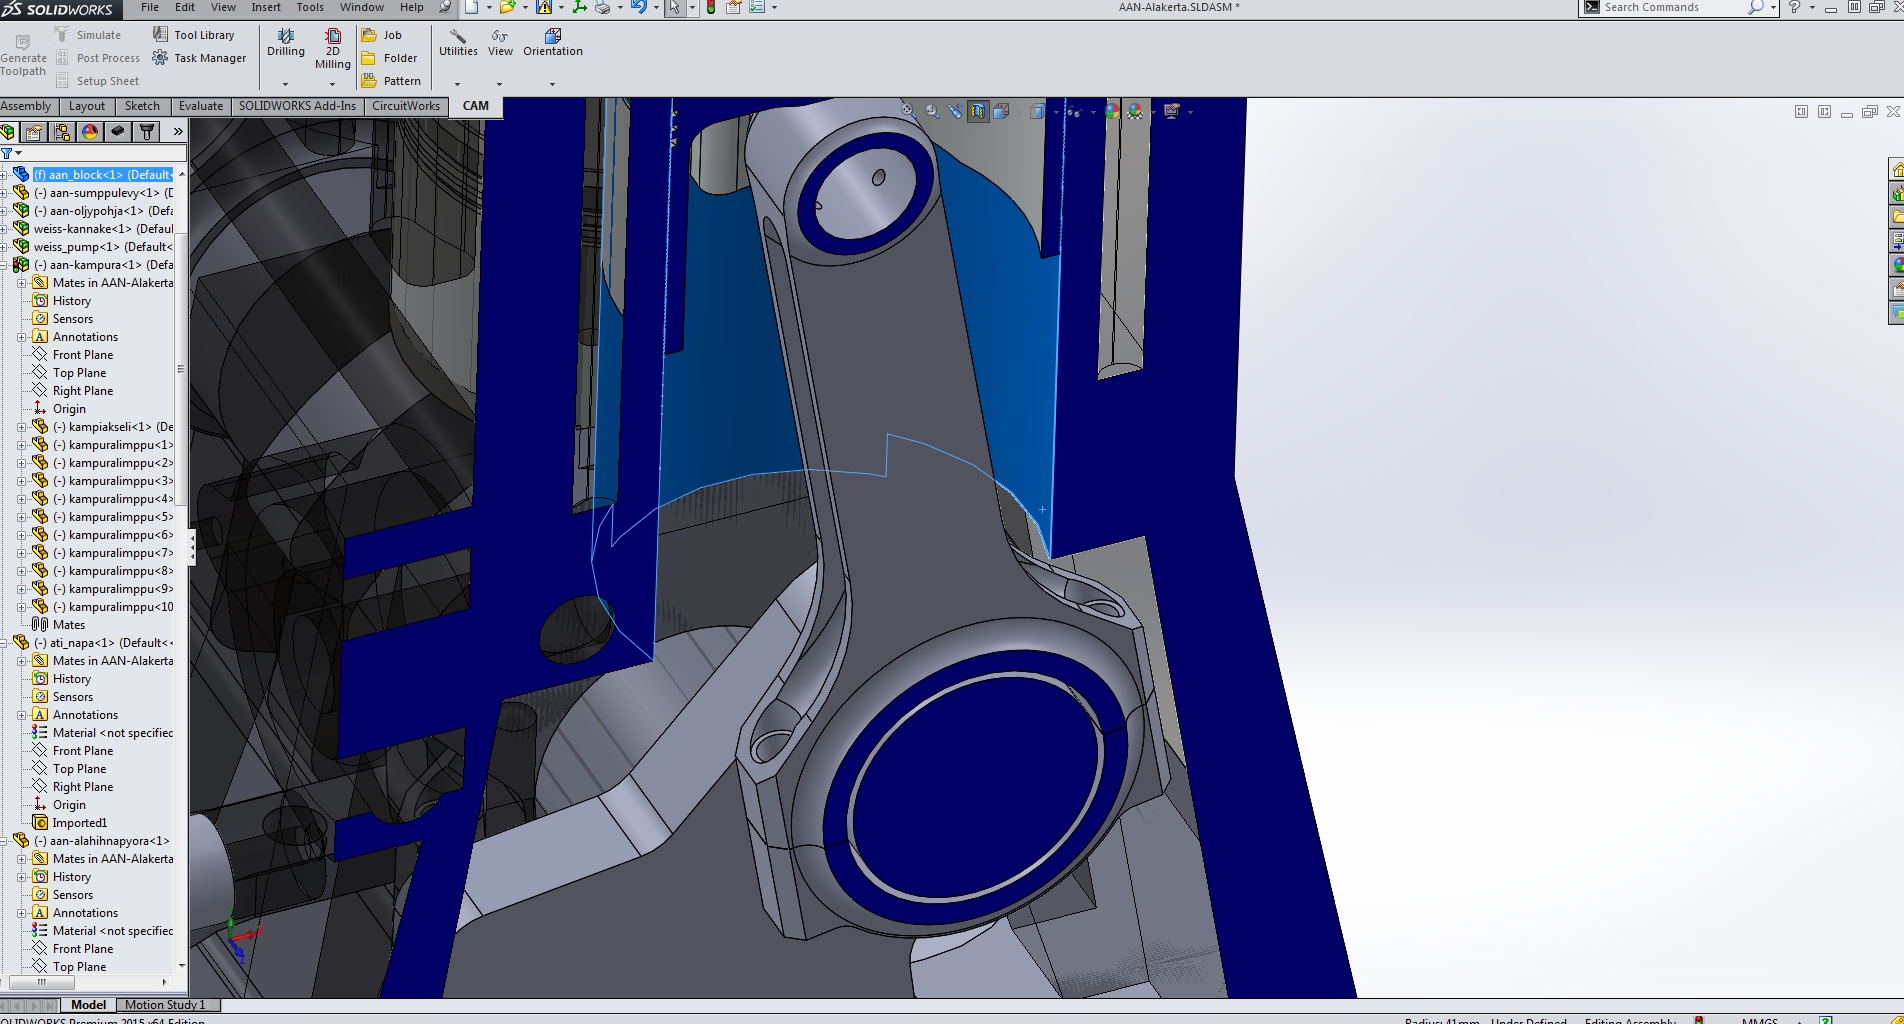Viewport: 1904px width, 1024px height.
Task: Open the DisplayManager color ball tab
Action: [x=90, y=132]
